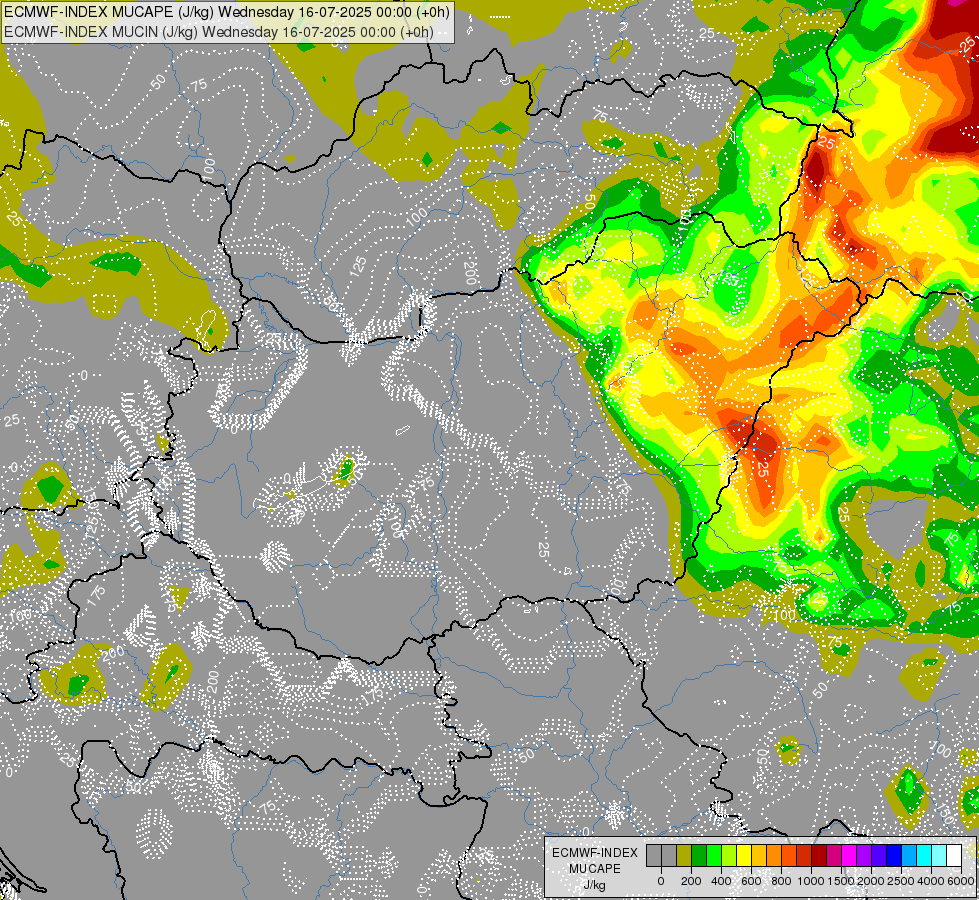Viewport: 979px width, 900px height.
Task: Click the pure yellow legend swatch
Action: tap(744, 855)
